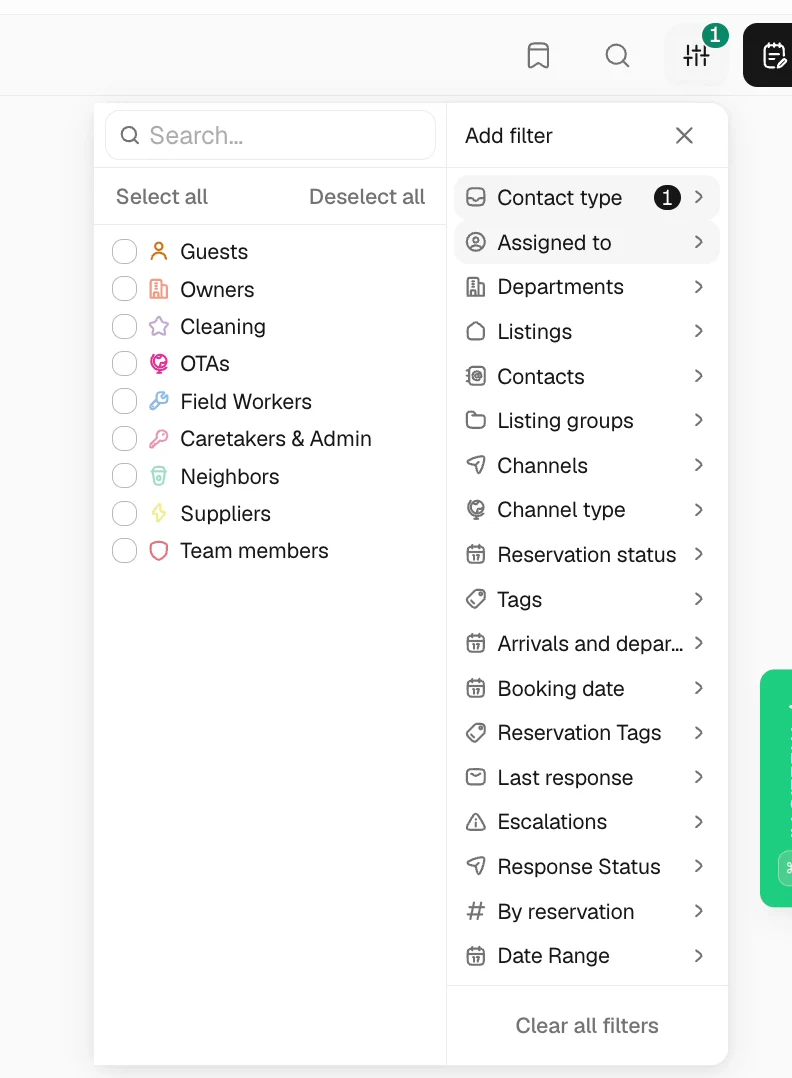The width and height of the screenshot is (792, 1078).
Task: Click the Owners building icon
Action: (x=159, y=289)
